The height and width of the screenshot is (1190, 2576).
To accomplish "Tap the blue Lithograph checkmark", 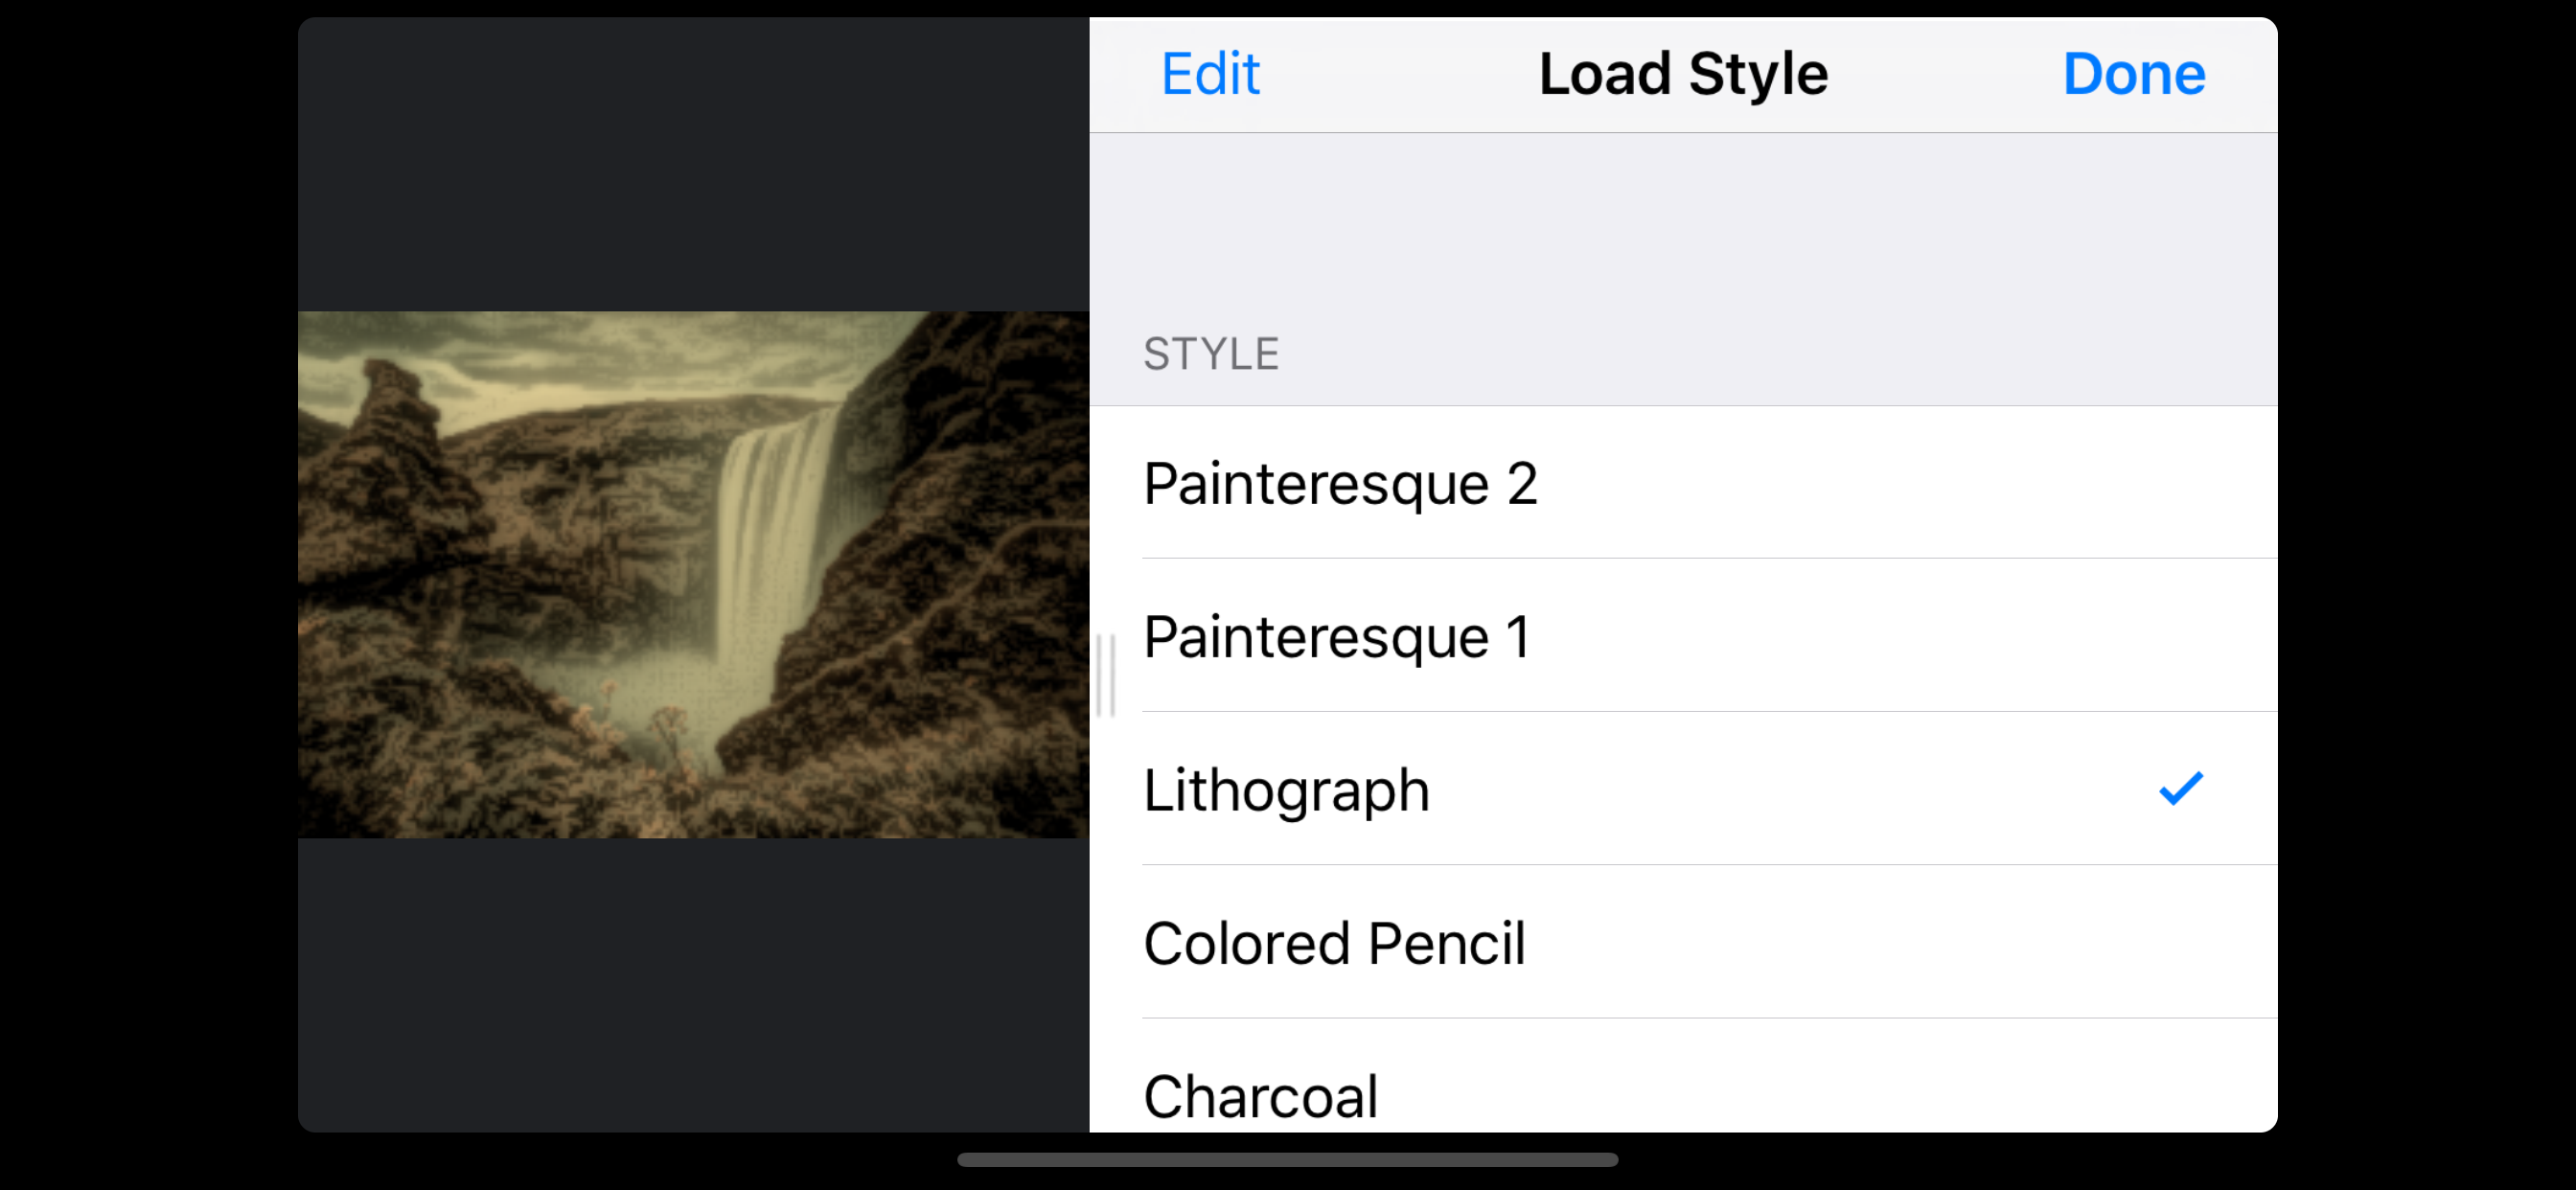I will (x=2180, y=788).
